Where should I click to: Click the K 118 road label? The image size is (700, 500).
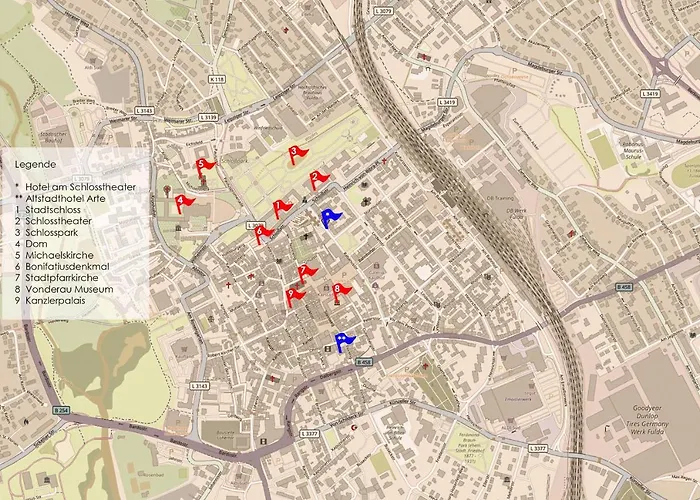tap(219, 79)
